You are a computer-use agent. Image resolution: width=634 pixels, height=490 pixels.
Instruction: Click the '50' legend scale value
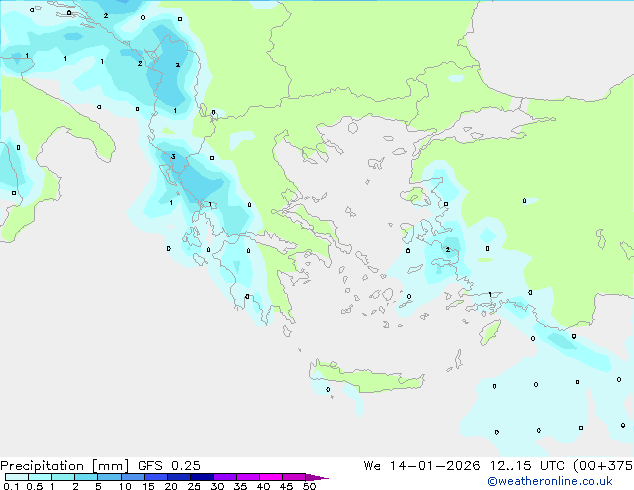tap(309, 486)
